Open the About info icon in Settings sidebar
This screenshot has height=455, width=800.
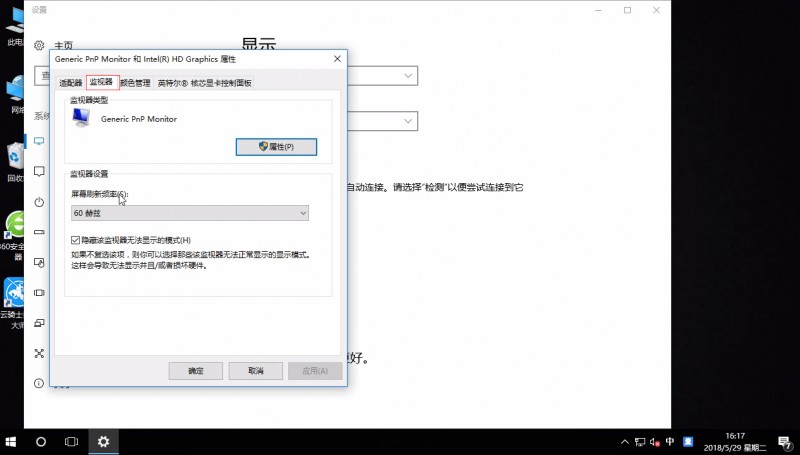[x=39, y=383]
